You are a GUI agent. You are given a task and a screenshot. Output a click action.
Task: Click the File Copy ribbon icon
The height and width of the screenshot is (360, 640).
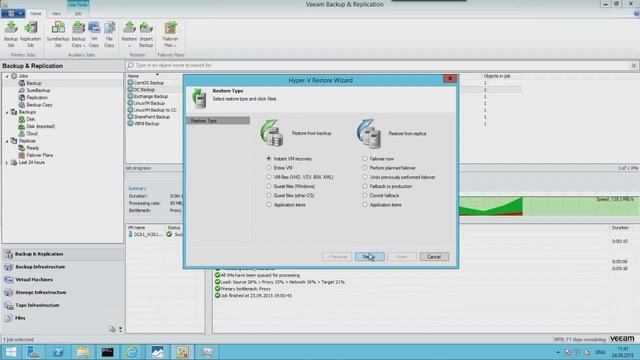[109, 34]
